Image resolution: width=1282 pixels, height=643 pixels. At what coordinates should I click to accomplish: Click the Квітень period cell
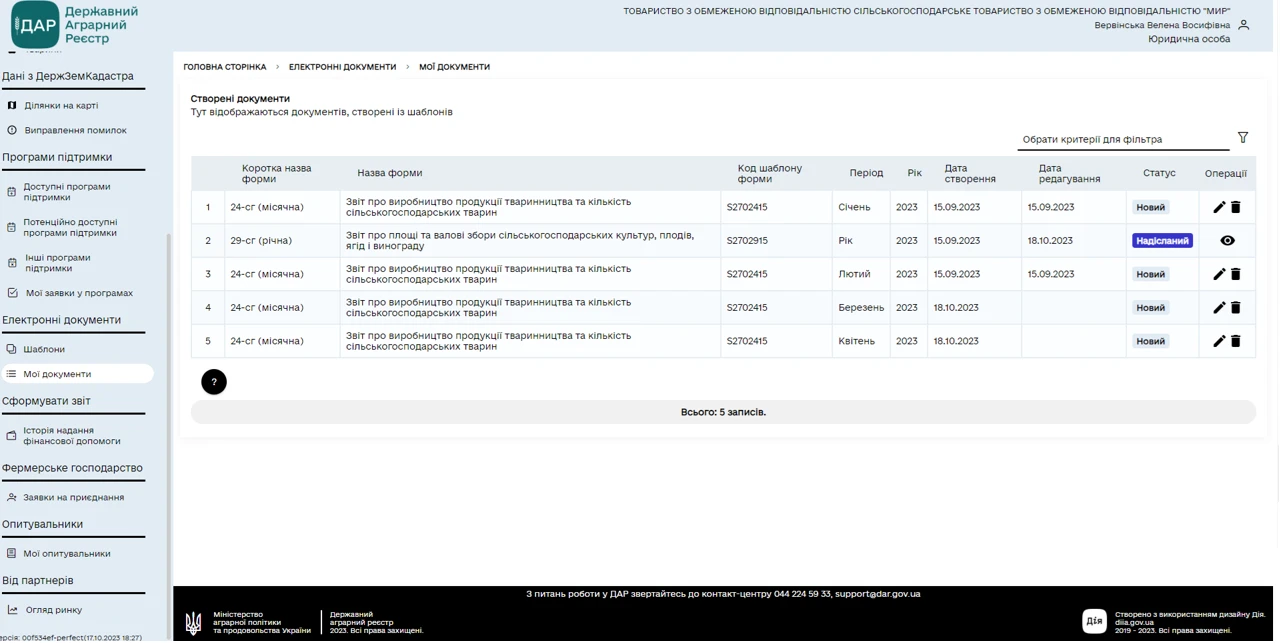pyautogui.click(x=859, y=342)
